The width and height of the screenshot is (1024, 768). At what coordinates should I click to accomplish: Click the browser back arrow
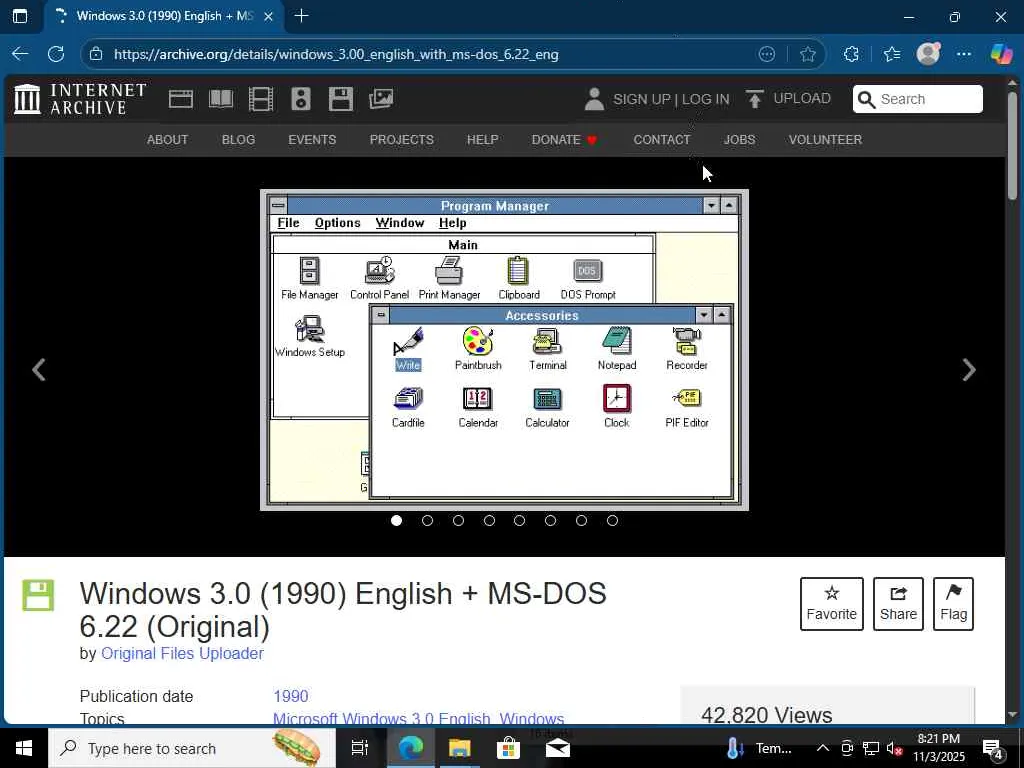20,54
